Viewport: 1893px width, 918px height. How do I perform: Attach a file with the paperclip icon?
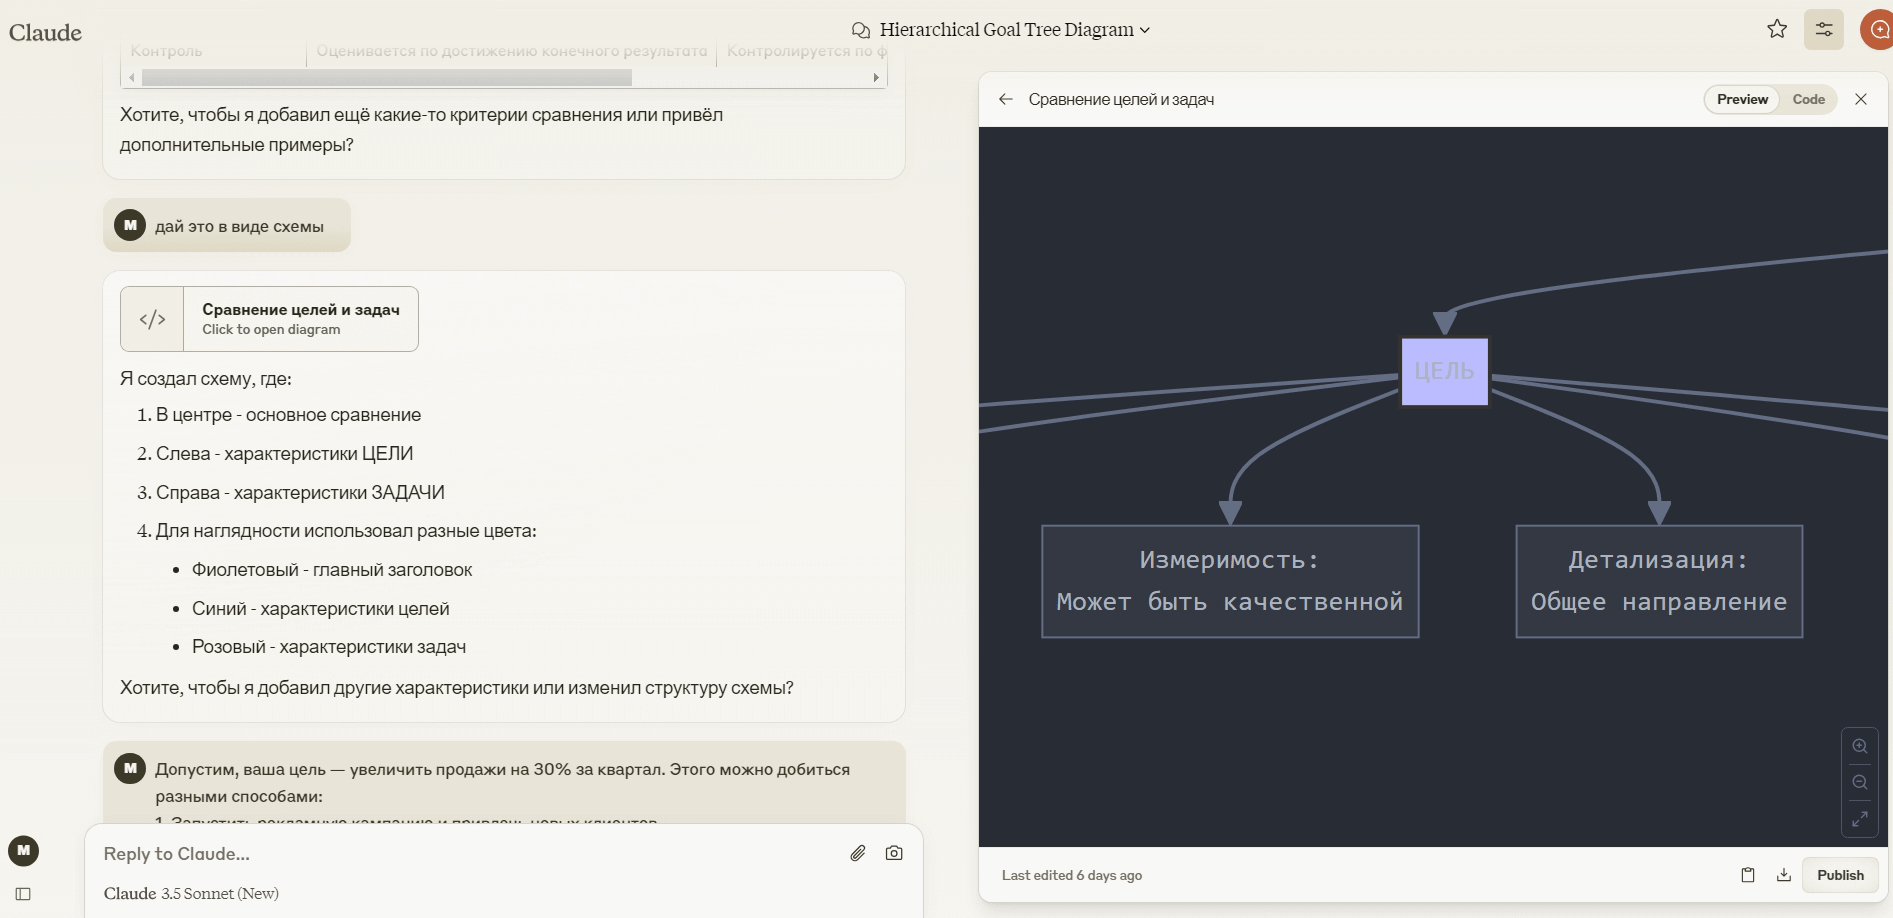[858, 853]
